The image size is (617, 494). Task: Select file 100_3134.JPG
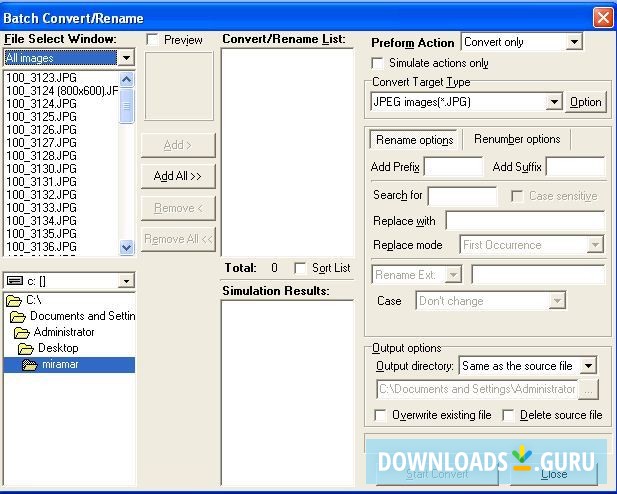point(41,221)
